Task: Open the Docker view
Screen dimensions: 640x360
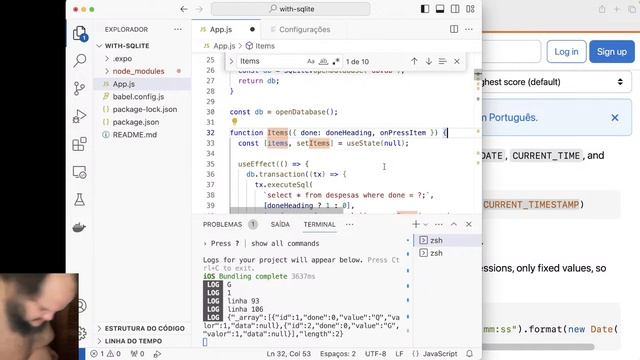Action: 79,227
